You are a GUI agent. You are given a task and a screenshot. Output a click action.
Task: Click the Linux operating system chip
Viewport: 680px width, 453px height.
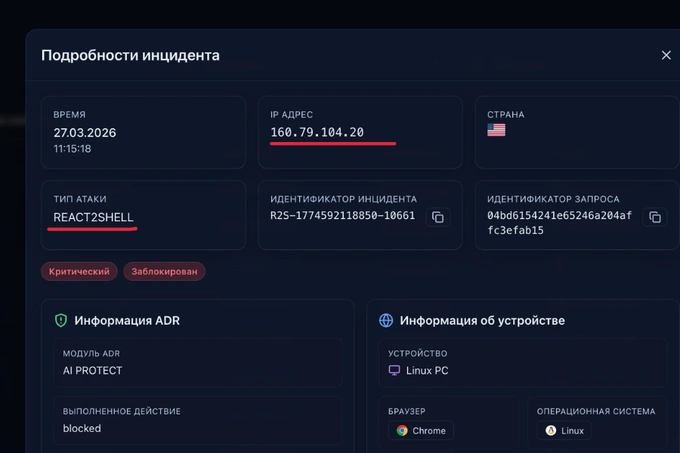pos(564,430)
